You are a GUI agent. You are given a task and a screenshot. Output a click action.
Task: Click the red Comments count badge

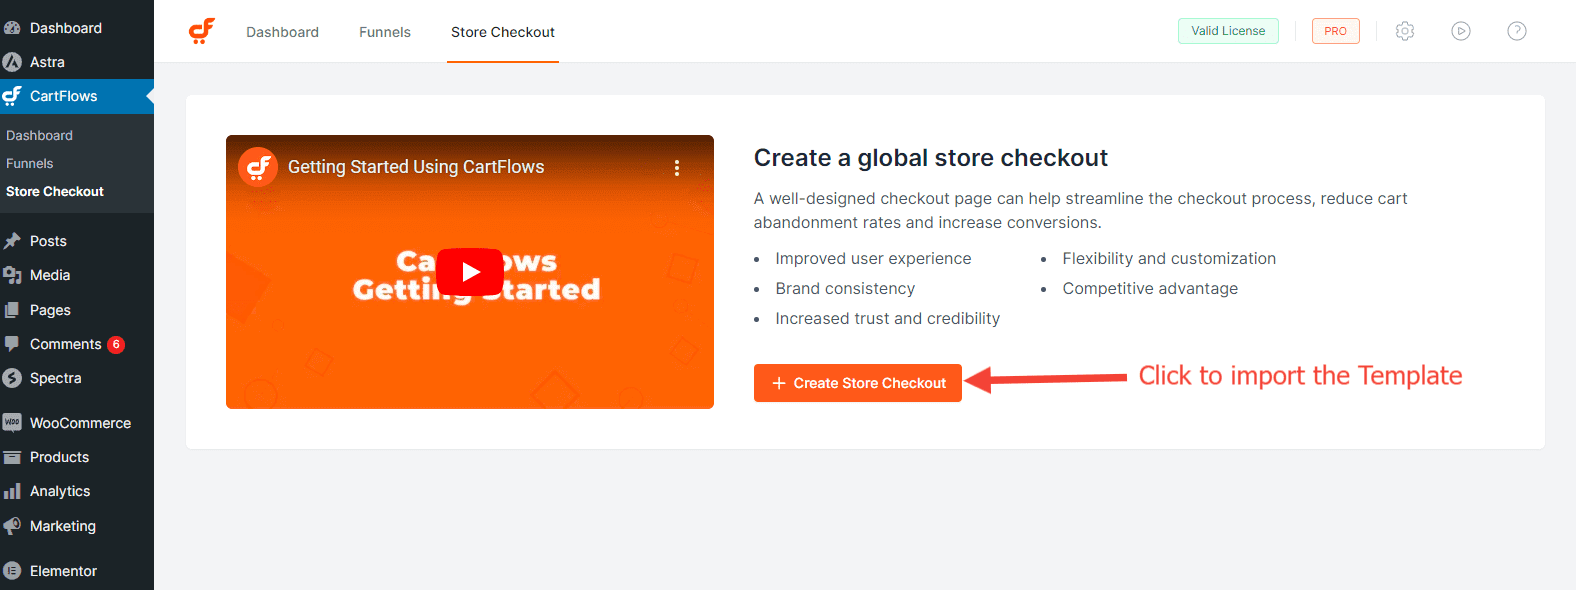pos(116,344)
